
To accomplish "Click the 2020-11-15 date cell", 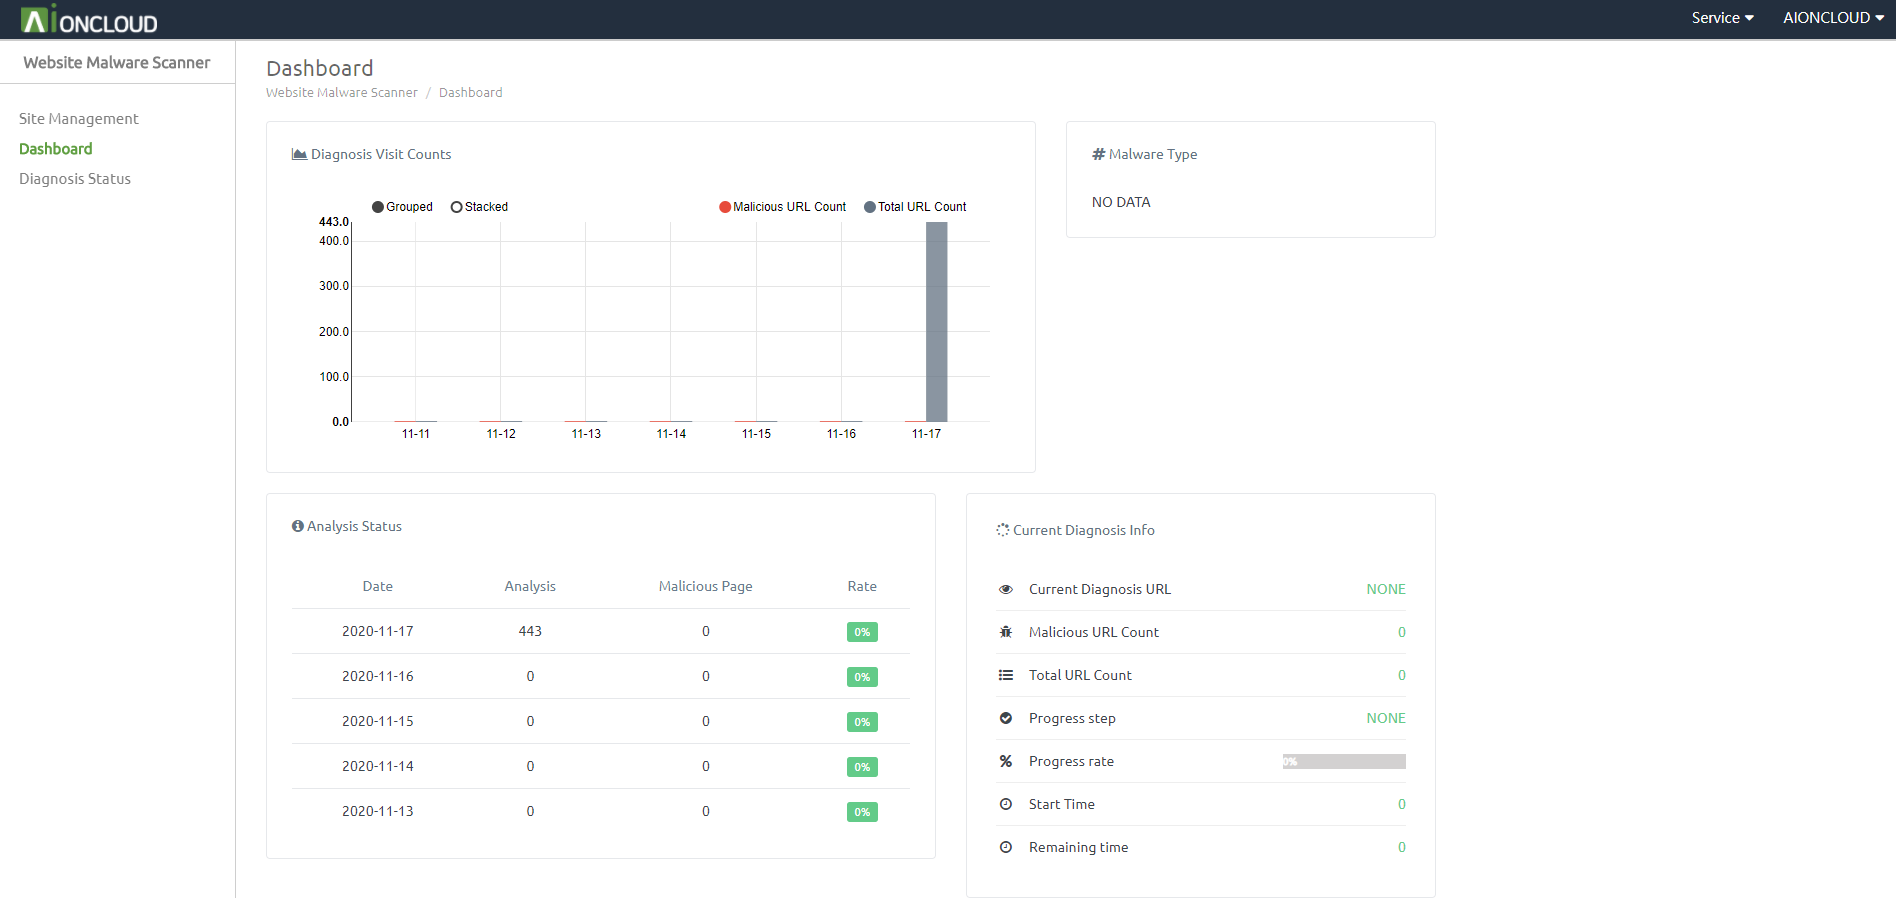I will pyautogui.click(x=378, y=722).
